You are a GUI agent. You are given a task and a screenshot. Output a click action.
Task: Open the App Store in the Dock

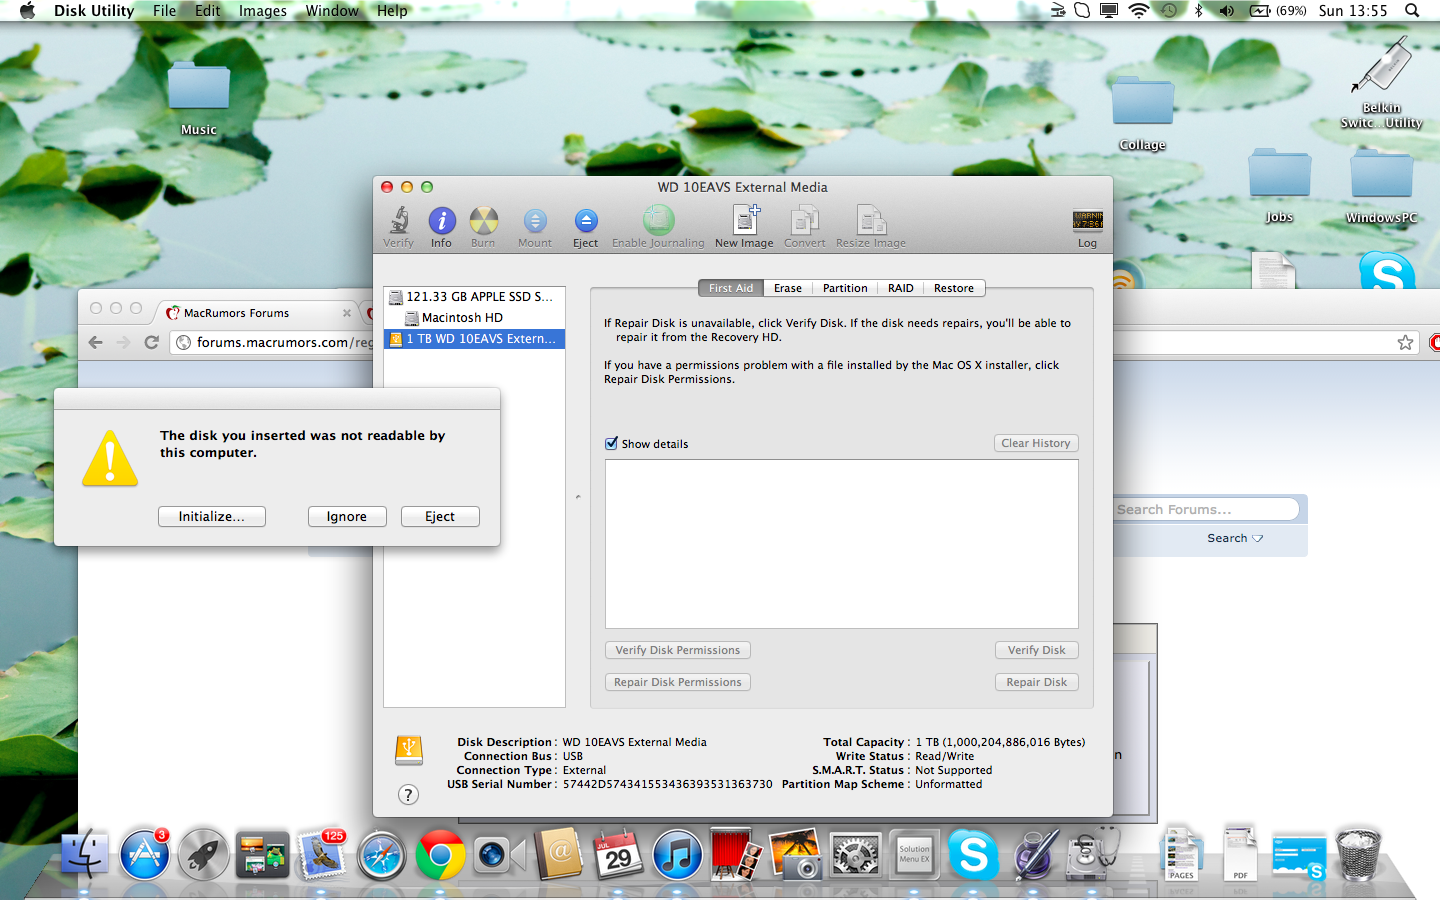tap(145, 855)
